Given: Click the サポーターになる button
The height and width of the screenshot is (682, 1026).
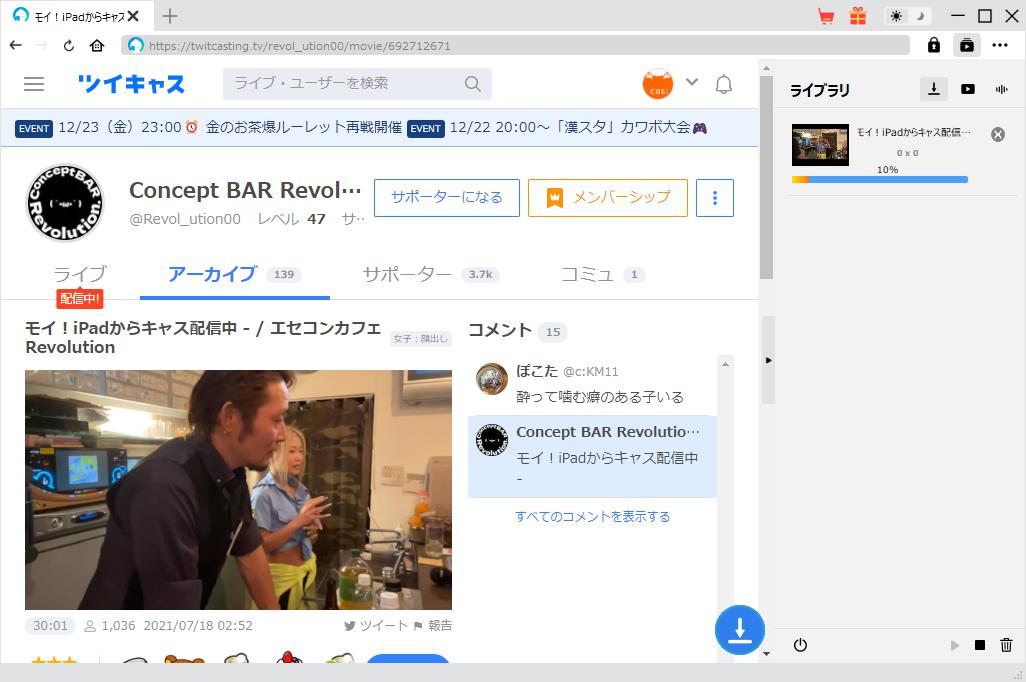Looking at the screenshot, I should [x=446, y=198].
